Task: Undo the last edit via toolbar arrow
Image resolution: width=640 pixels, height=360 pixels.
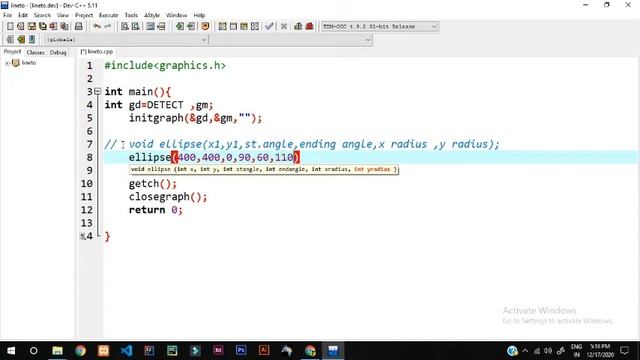Action: [x=97, y=27]
